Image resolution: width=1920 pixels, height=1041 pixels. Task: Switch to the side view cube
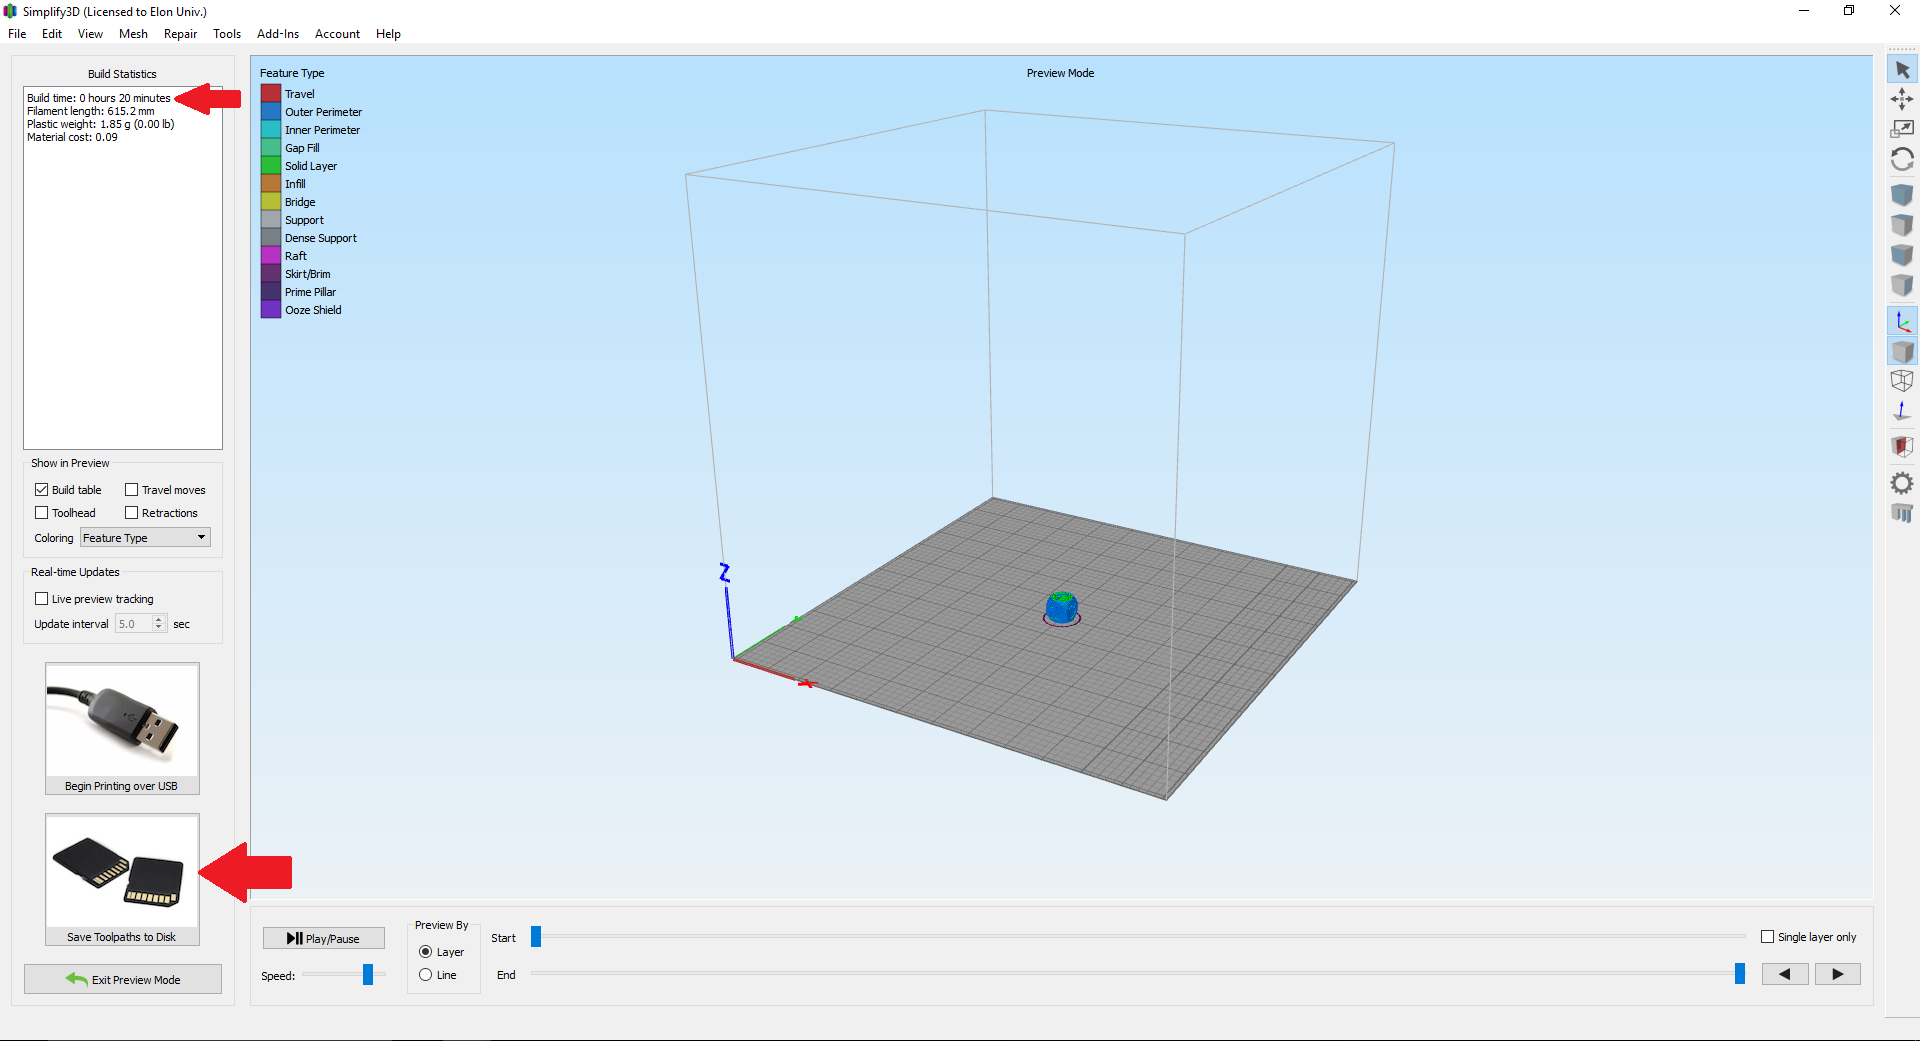click(x=1902, y=285)
